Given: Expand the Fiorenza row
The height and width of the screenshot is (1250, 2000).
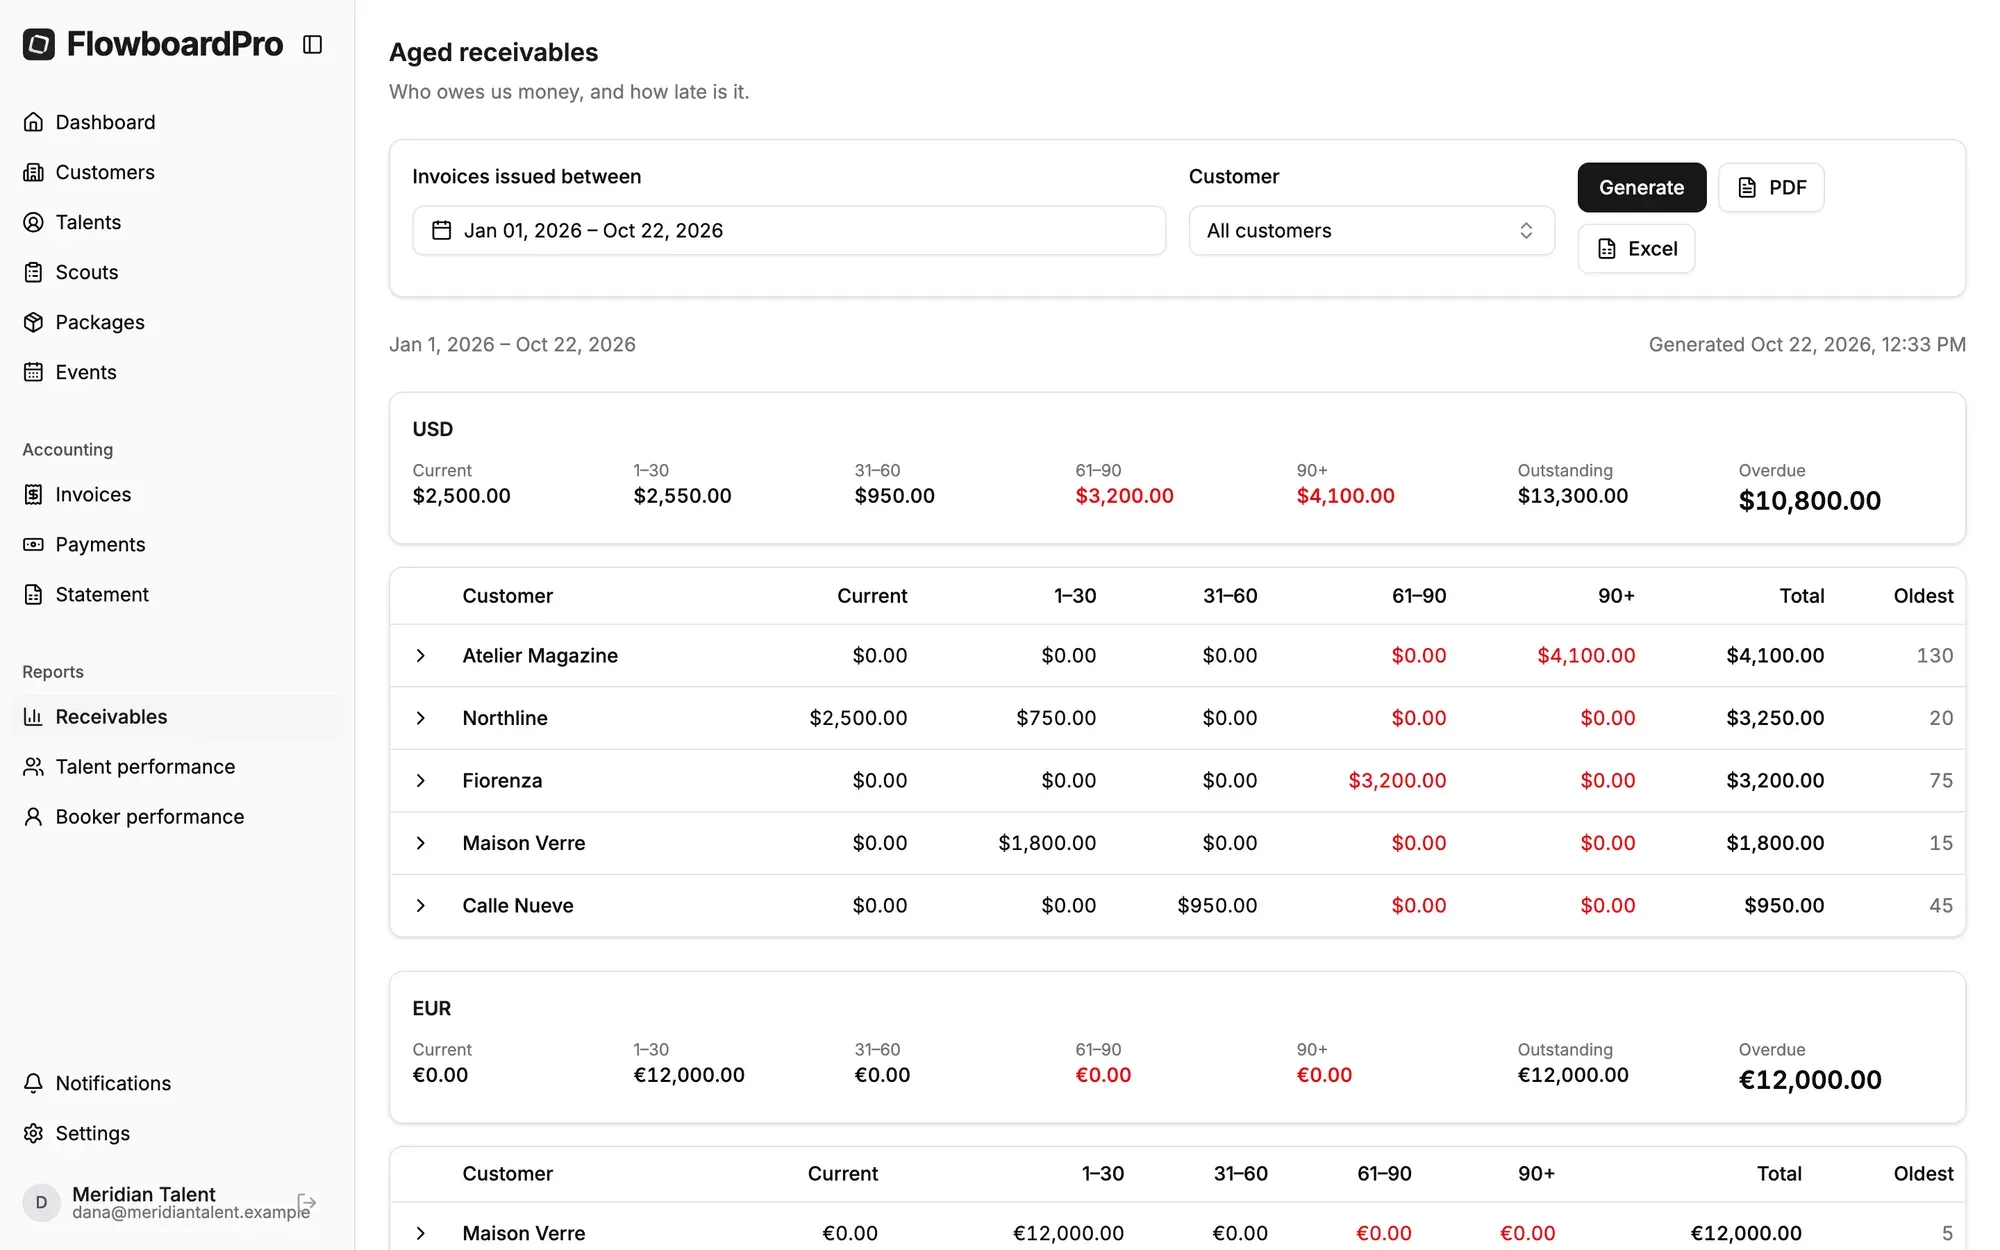Looking at the screenshot, I should pos(421,780).
